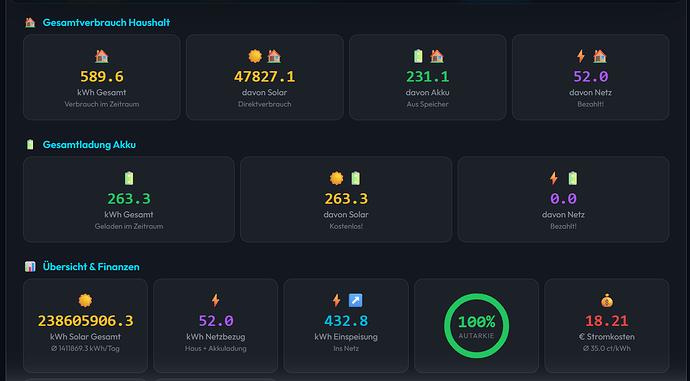Select the Gesamtverbrauch Haushalt heading
The height and width of the screenshot is (381, 690).
[x=106, y=22]
